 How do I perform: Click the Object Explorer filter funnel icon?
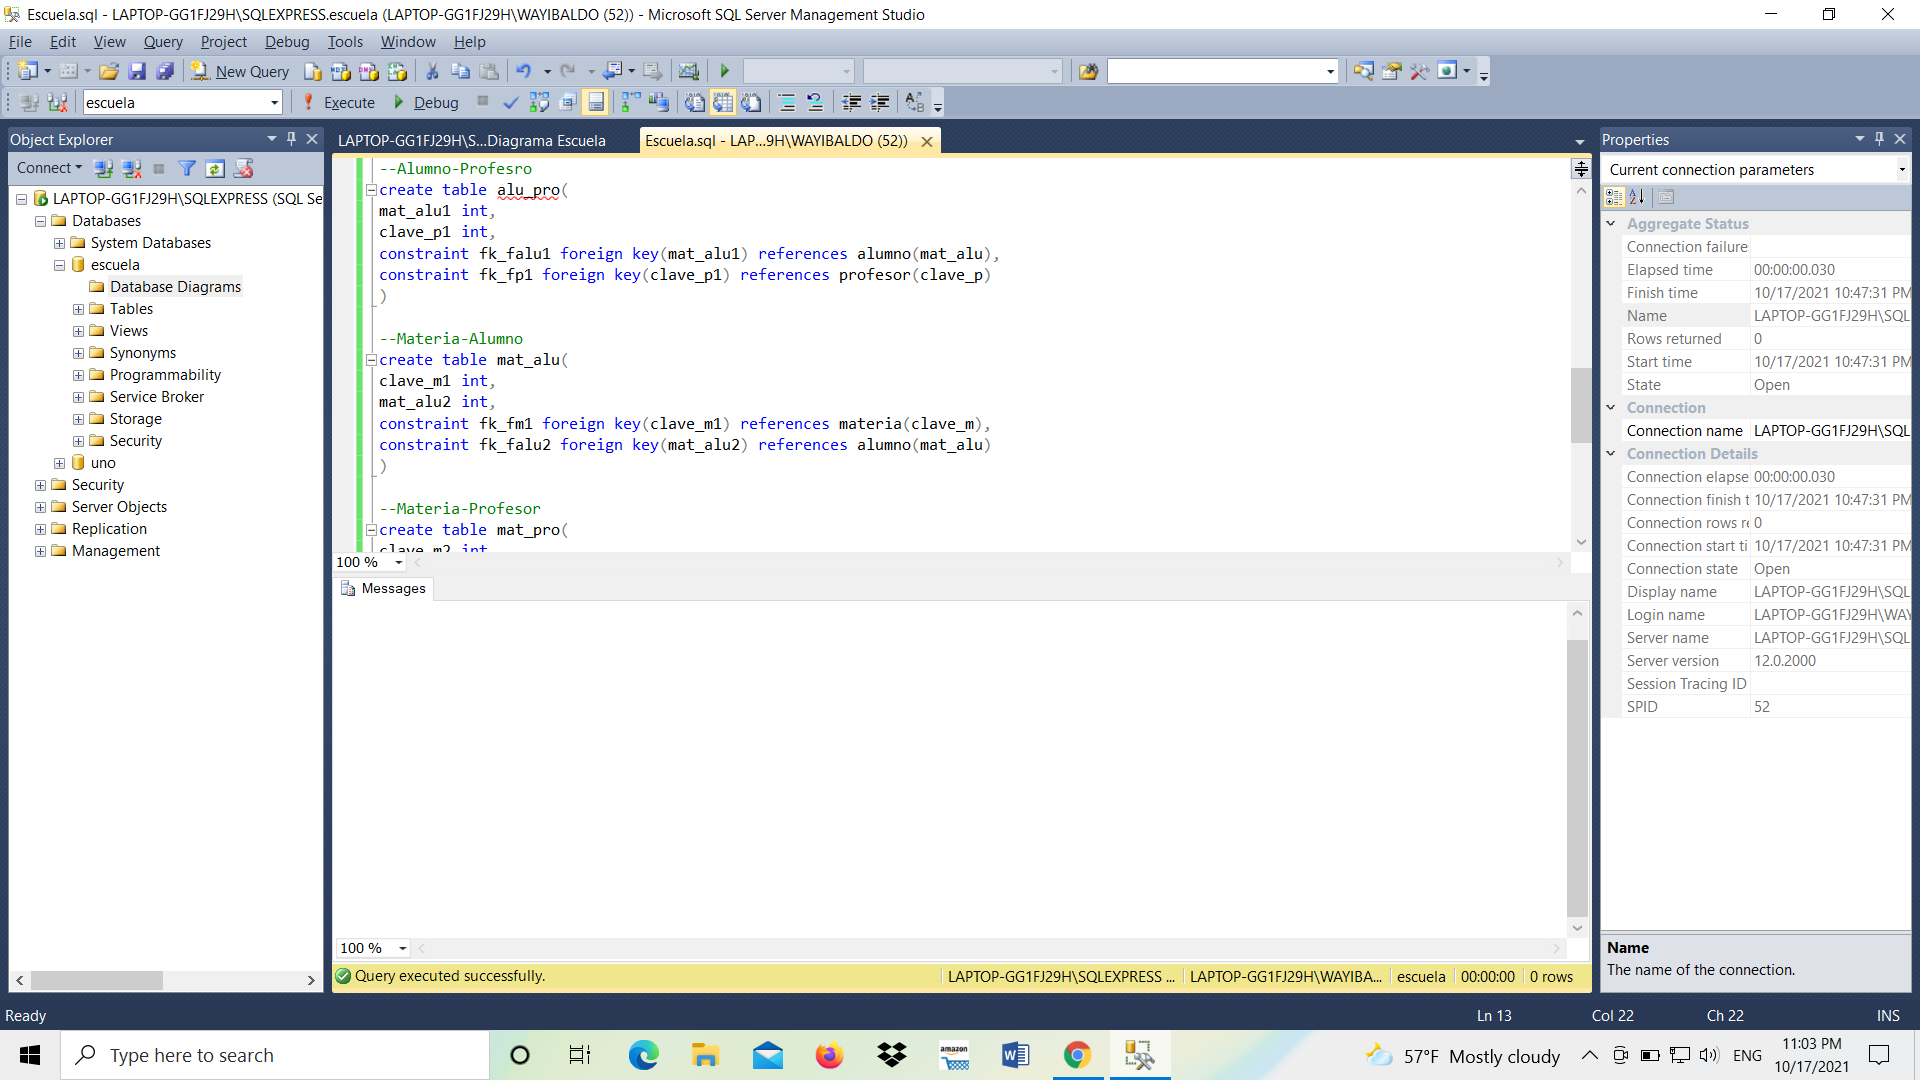click(187, 168)
